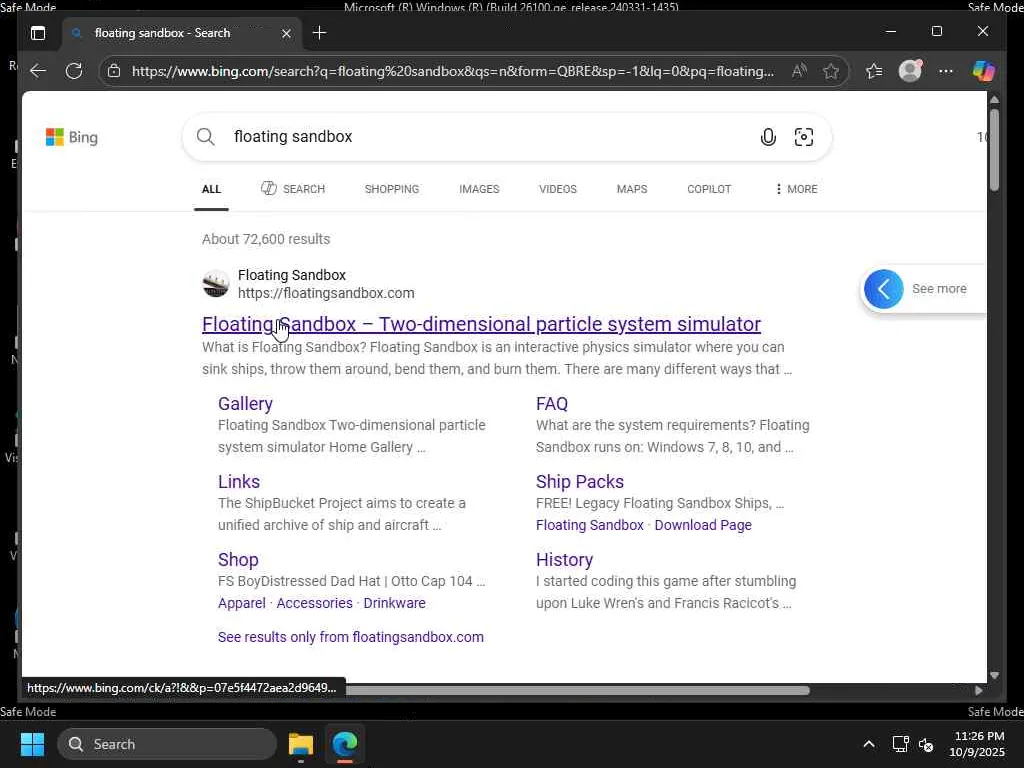Open the Accessories link

coord(314,603)
